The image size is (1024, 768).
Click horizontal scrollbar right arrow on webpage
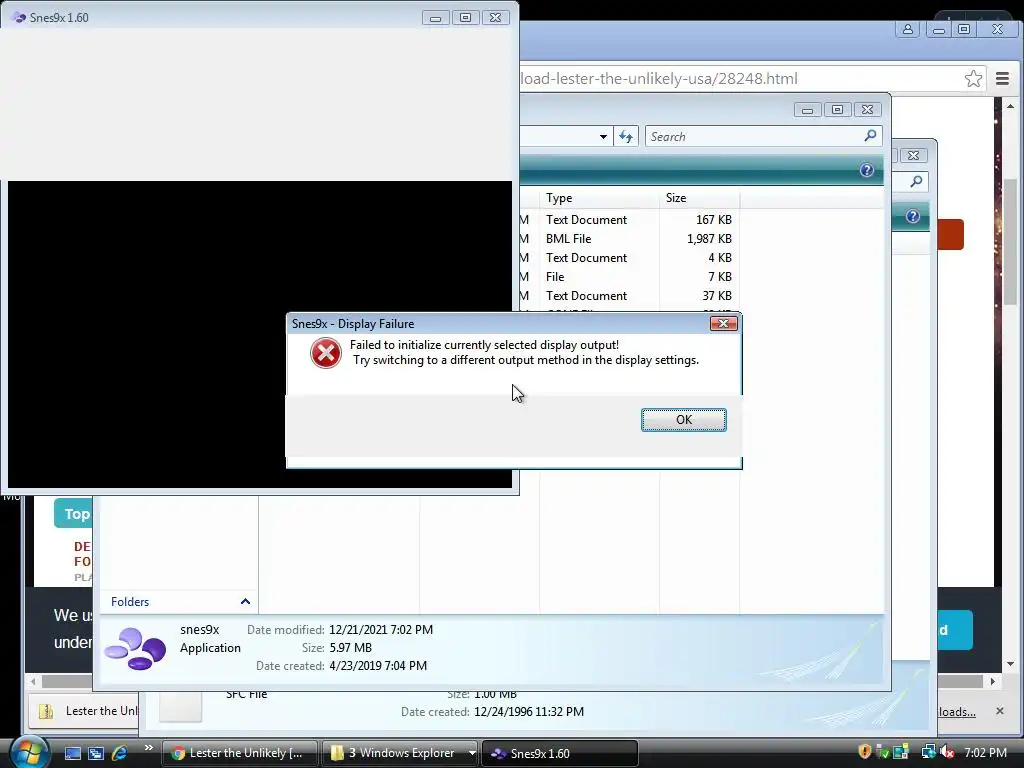click(x=993, y=681)
